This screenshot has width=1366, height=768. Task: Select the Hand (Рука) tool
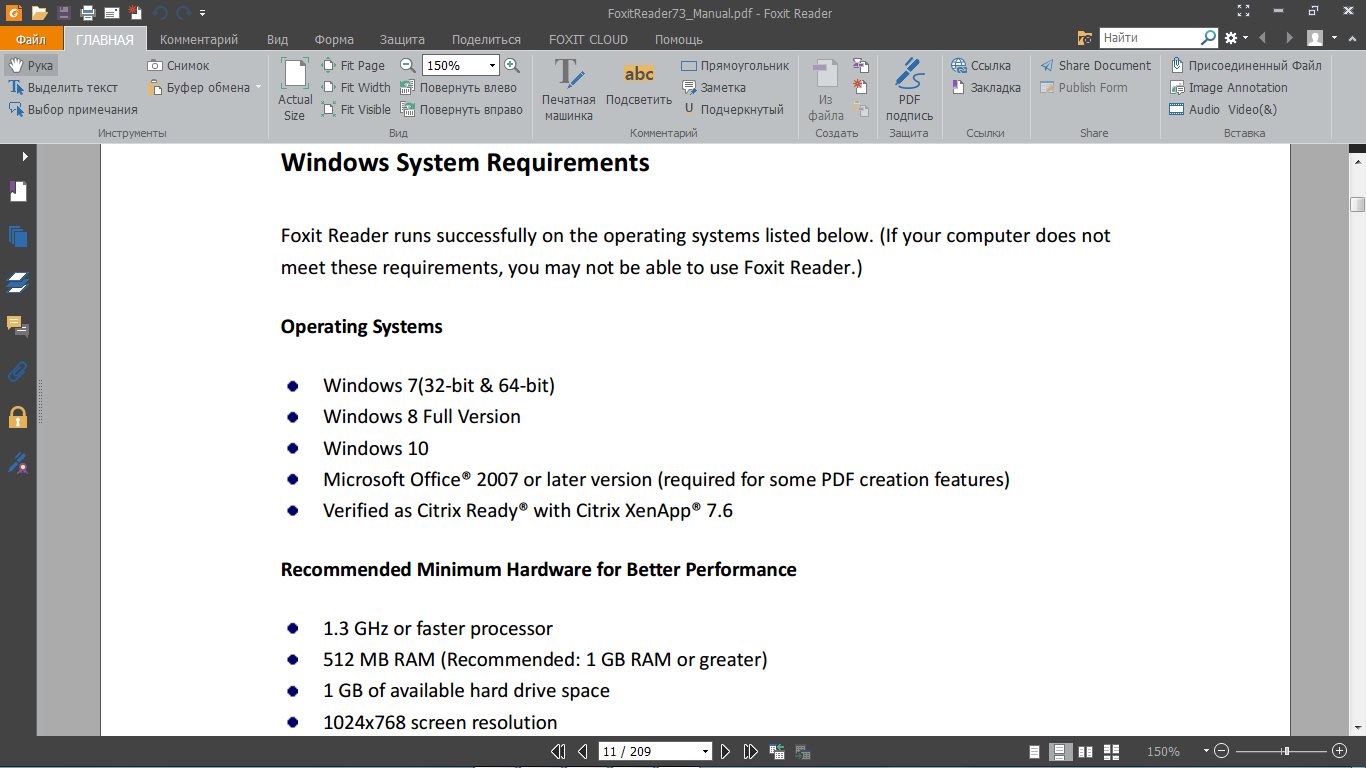coord(31,65)
